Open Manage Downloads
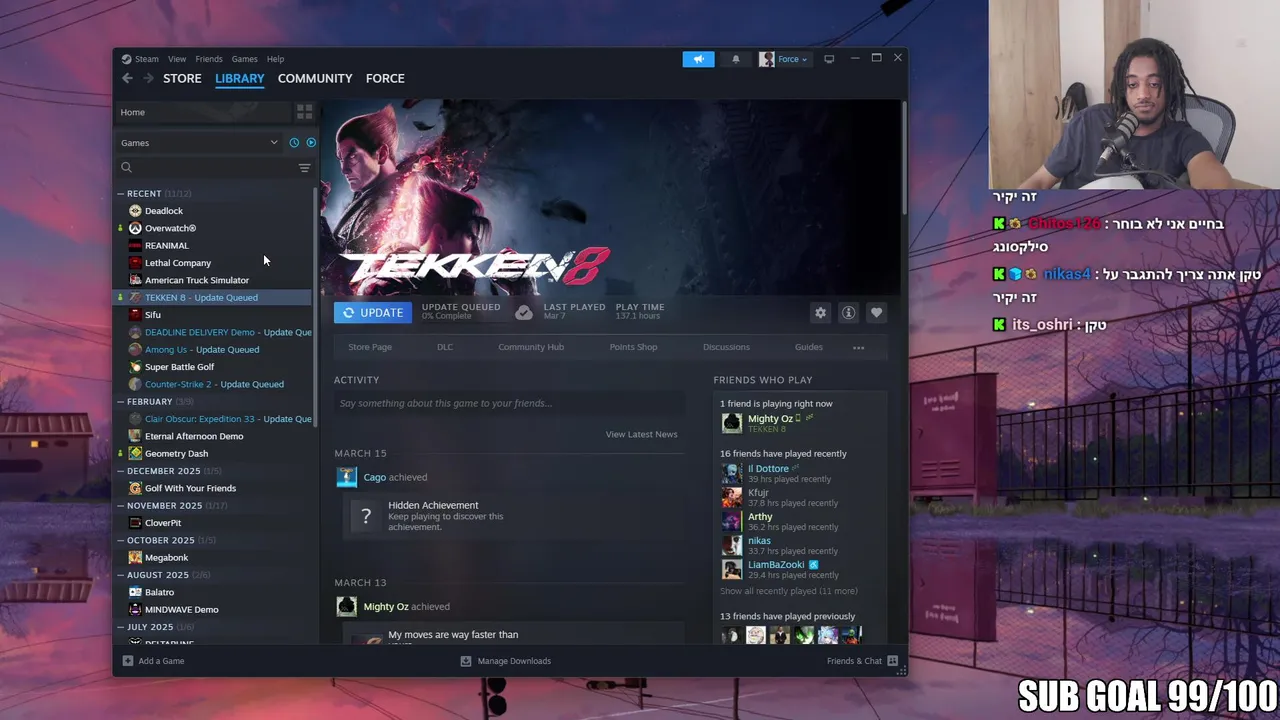Screen dimensions: 1280x720 [x=506, y=661]
